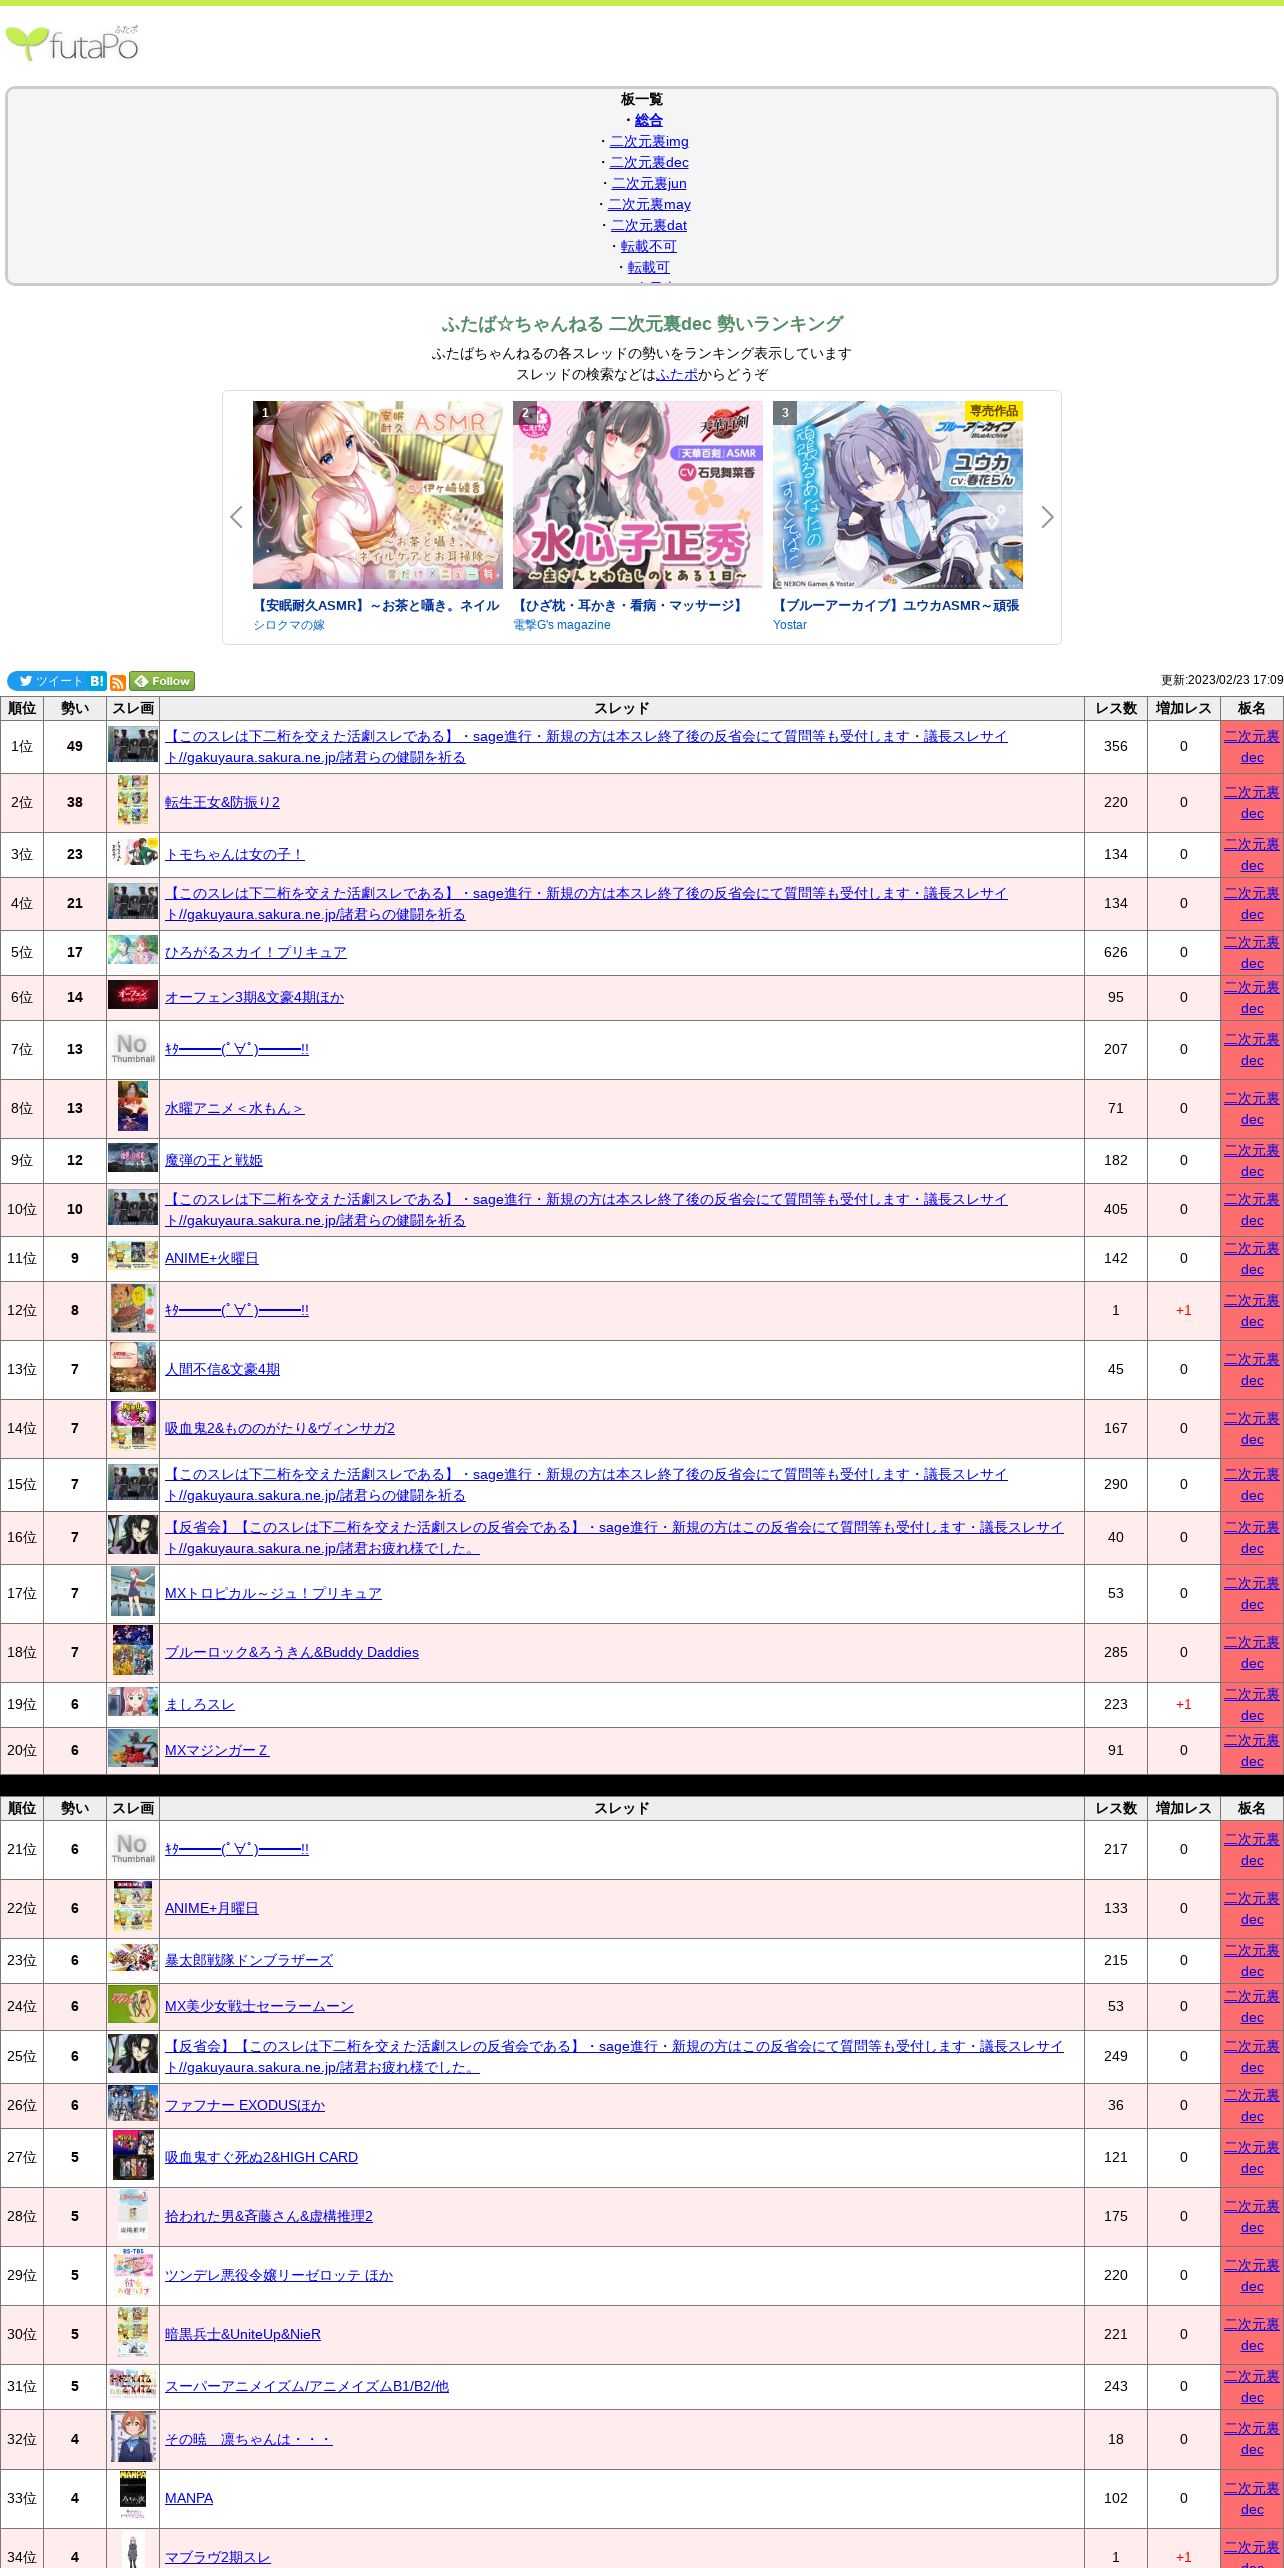Open the 水心子正秀 ASMR ad image

click(638, 495)
